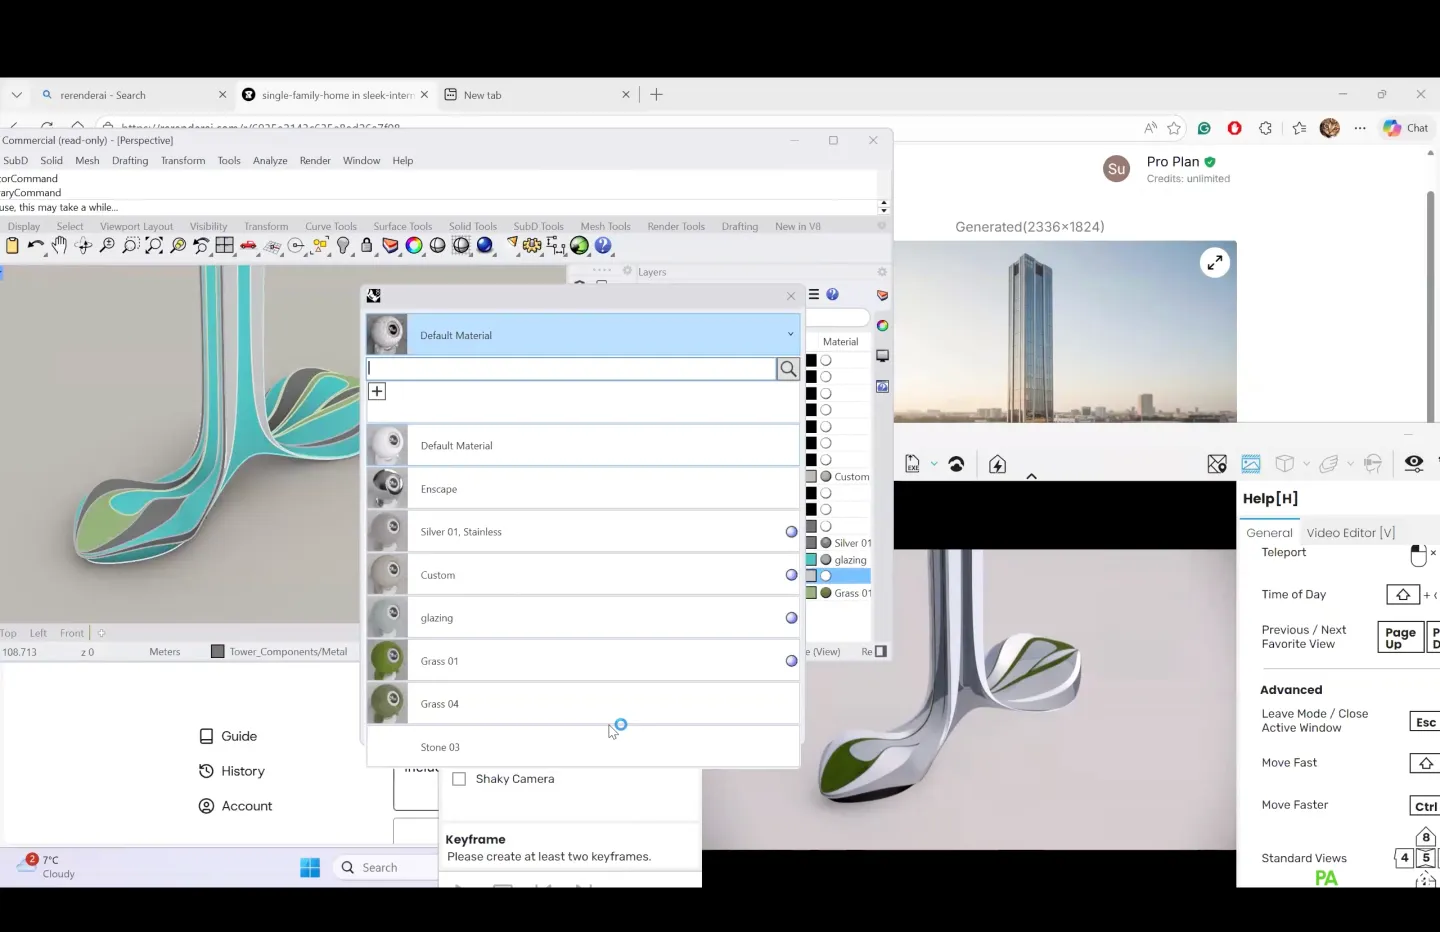Open the History link in sidebar
1440x932 pixels.
click(242, 771)
